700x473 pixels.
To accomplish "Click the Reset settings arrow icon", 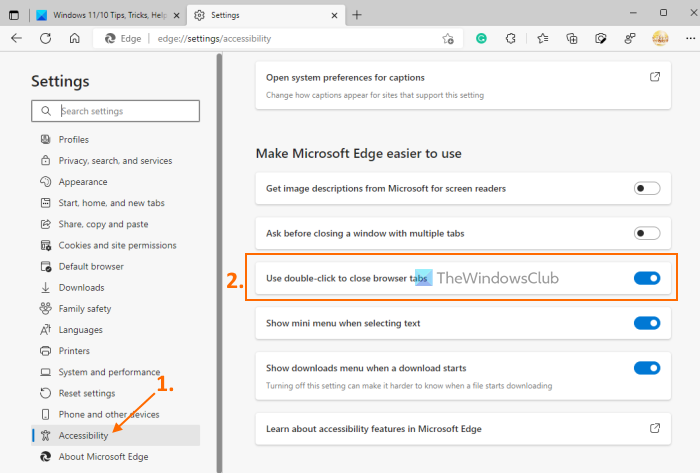I will coord(46,393).
